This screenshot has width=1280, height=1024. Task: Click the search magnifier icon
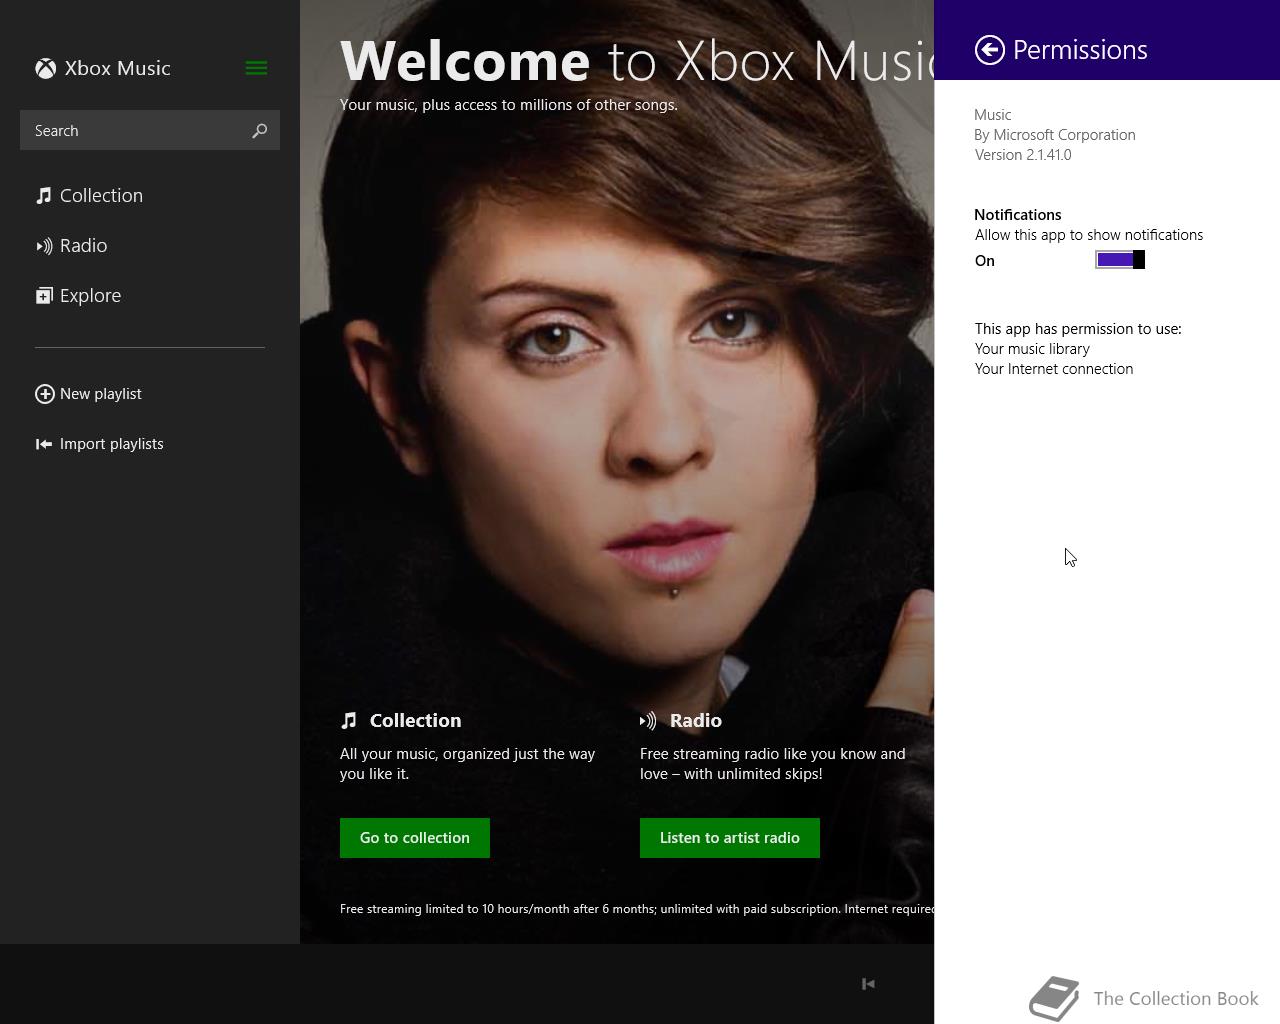260,131
